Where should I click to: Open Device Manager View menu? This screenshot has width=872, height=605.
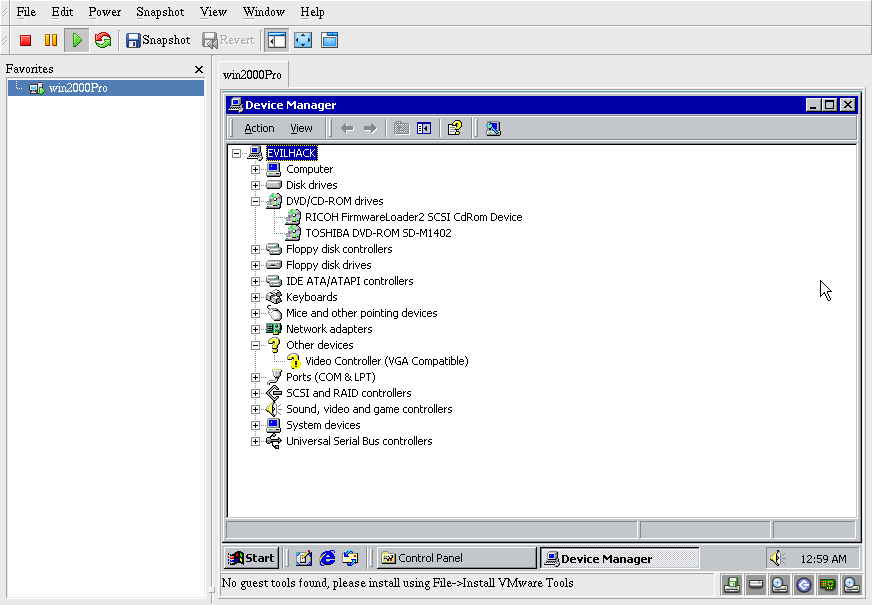coord(301,128)
